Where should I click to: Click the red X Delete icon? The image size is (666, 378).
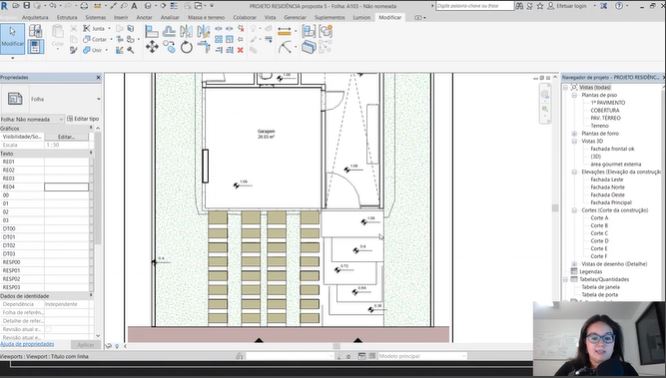(240, 50)
